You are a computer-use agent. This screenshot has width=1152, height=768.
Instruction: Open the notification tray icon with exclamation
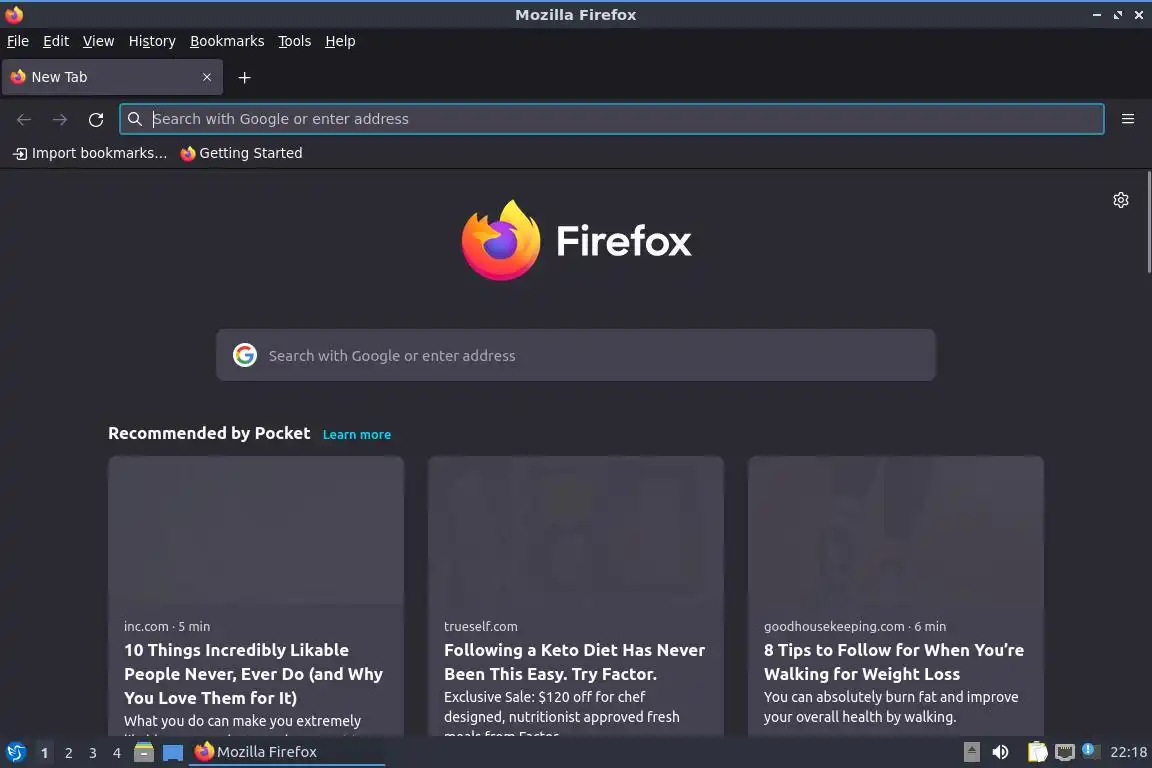pyautogui.click(x=1091, y=751)
